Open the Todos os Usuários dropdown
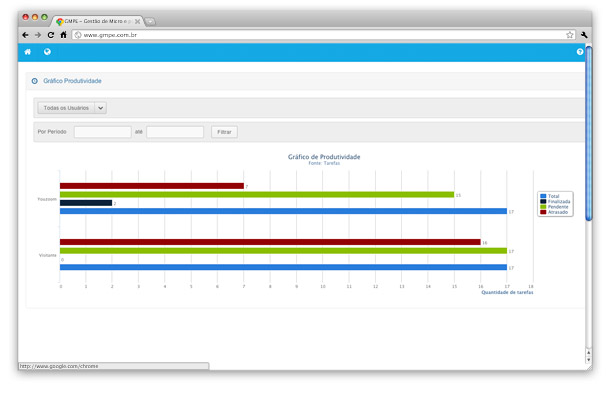Image resolution: width=610 pixels, height=395 pixels. [x=72, y=108]
